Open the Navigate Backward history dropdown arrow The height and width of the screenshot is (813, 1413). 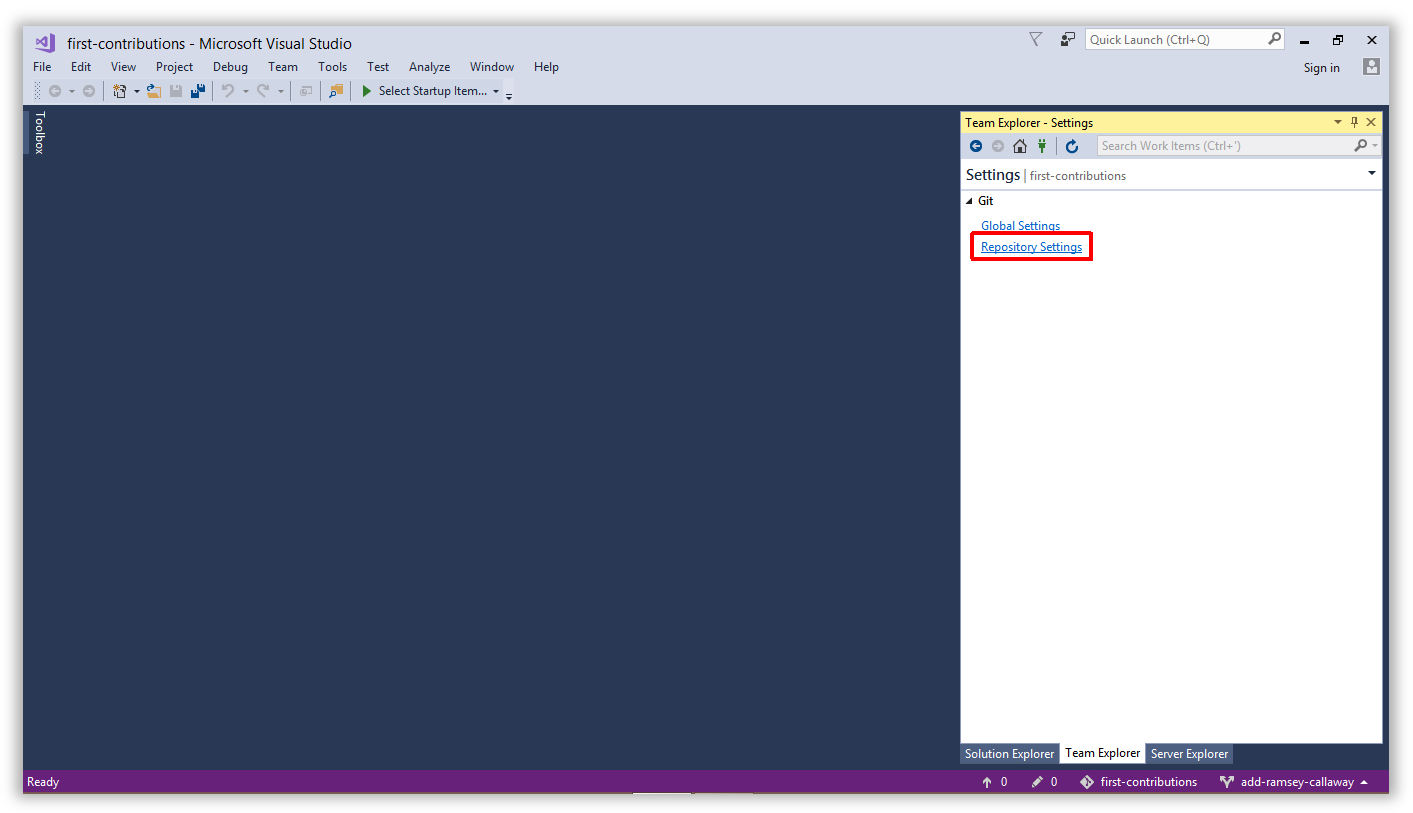(x=71, y=91)
